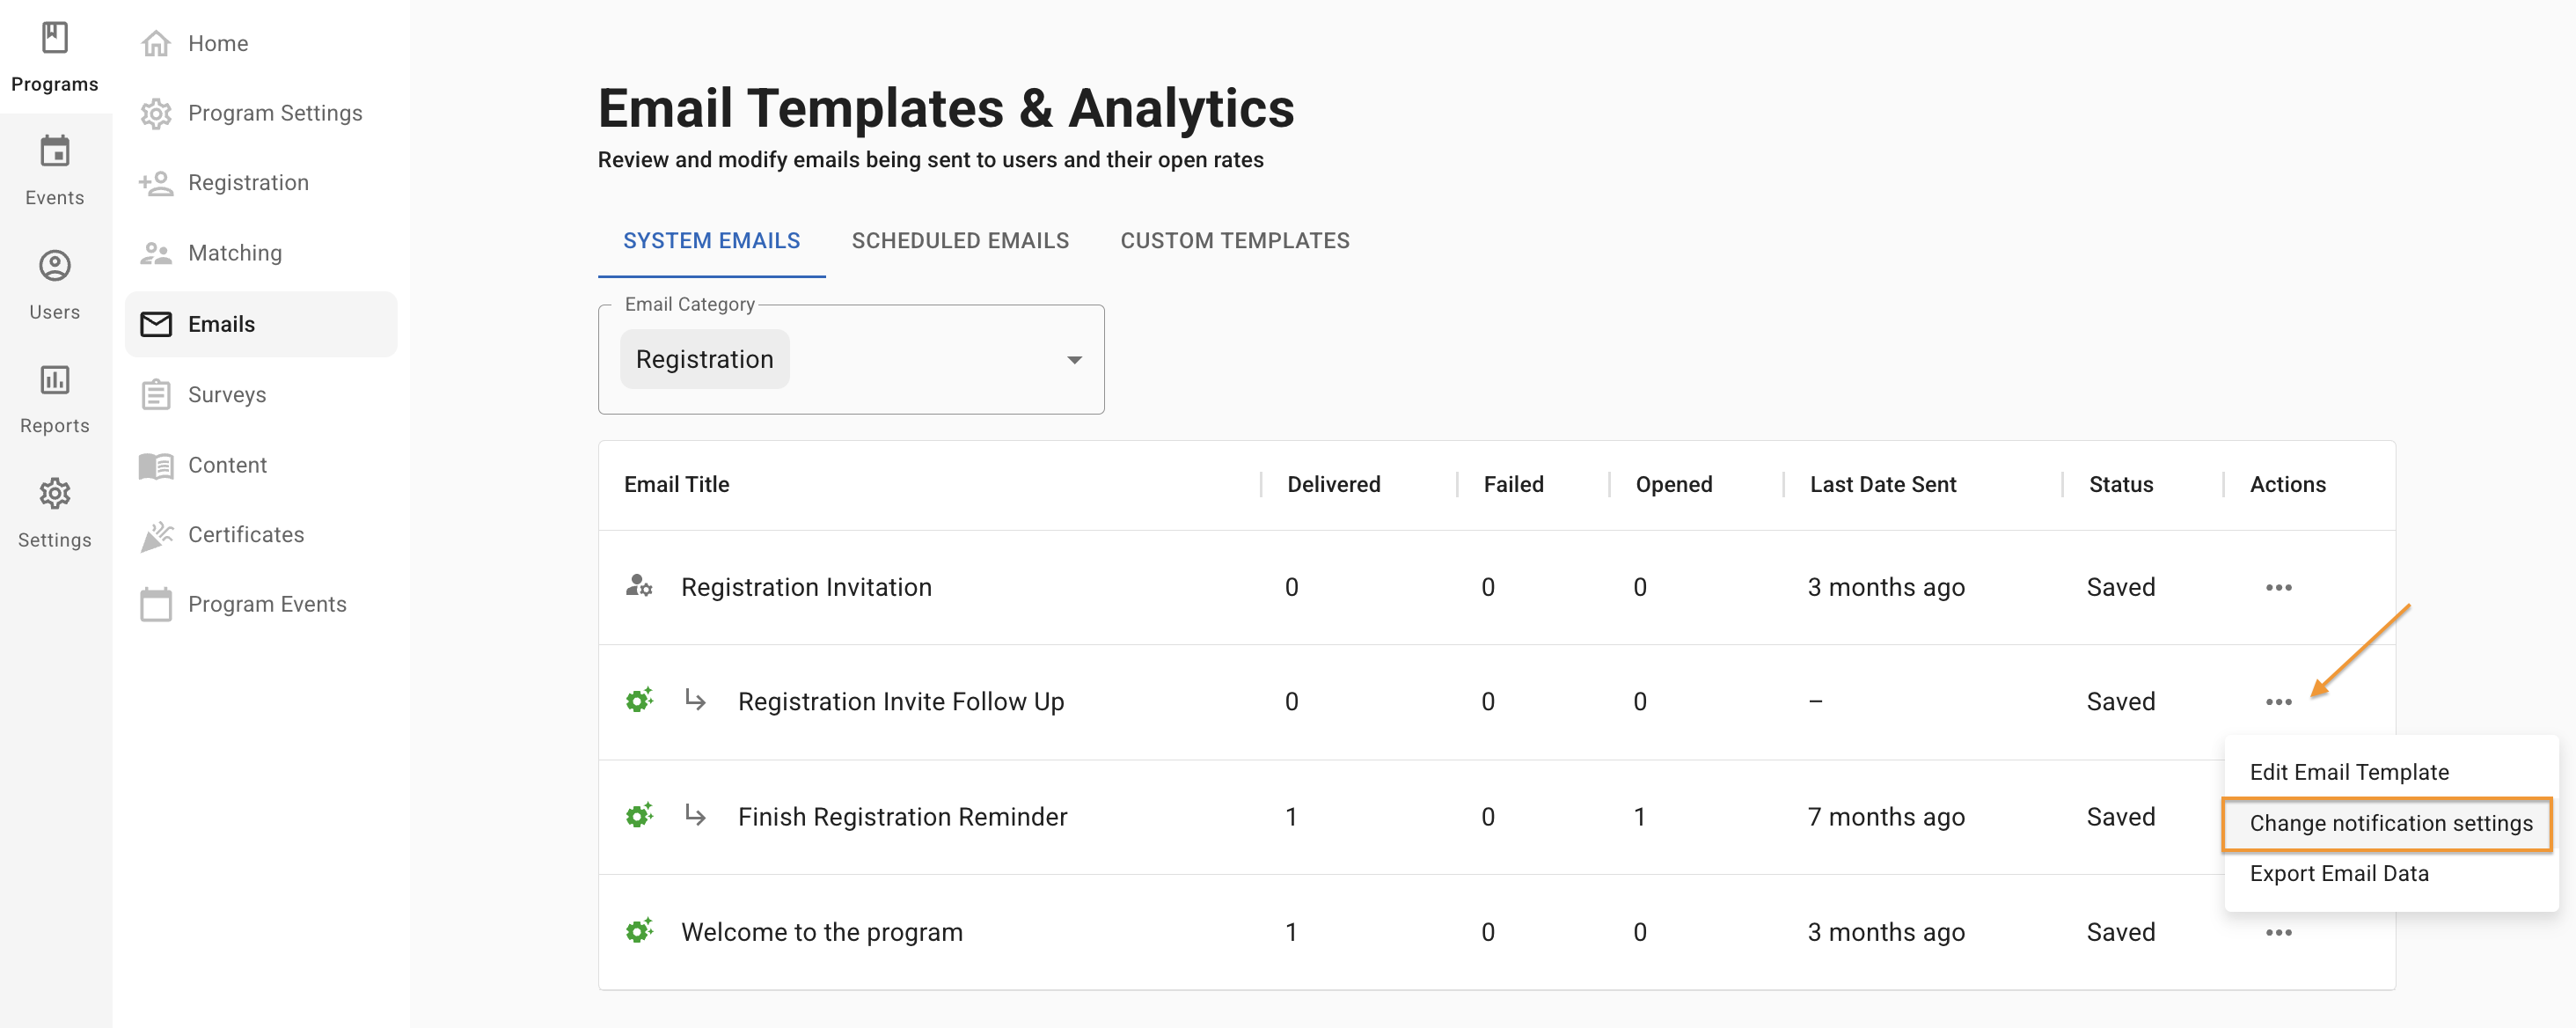Click the Surveys clipboard icon

(156, 395)
